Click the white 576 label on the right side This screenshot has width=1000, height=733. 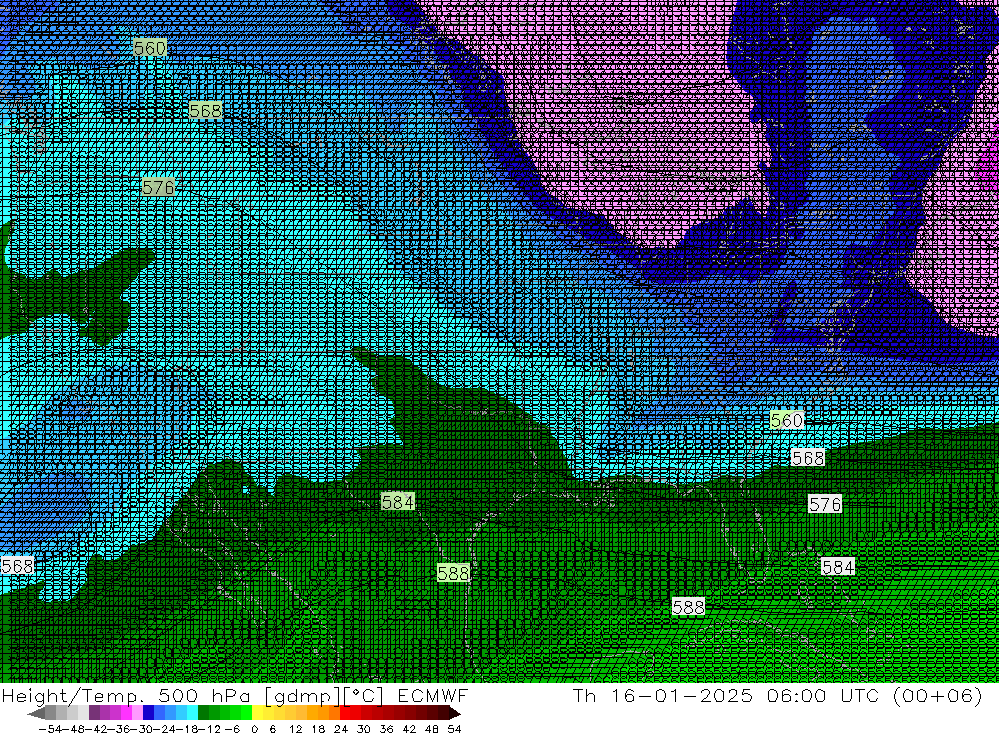825,505
